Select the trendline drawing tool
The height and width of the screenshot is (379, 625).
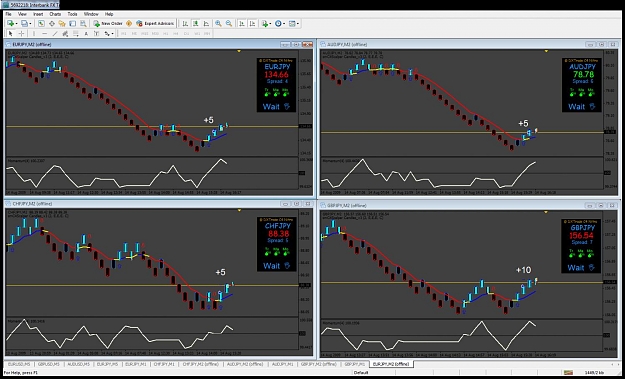(55, 34)
